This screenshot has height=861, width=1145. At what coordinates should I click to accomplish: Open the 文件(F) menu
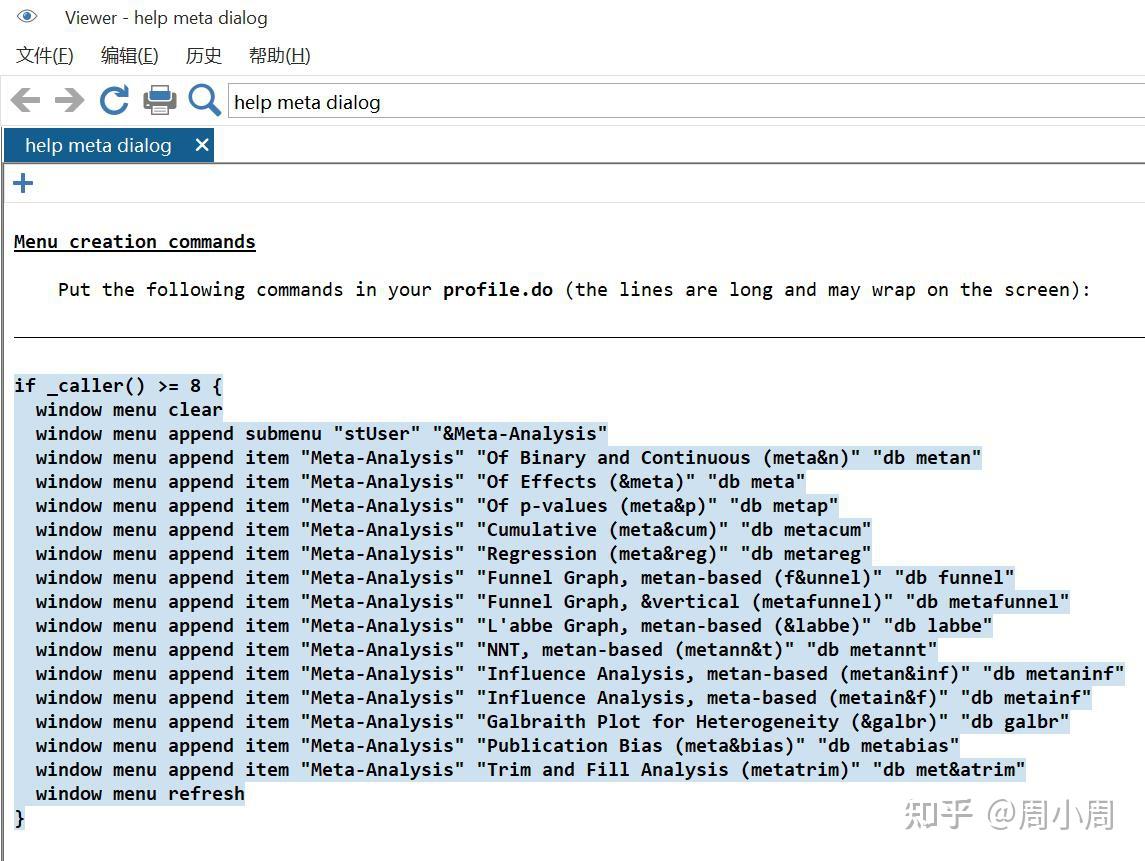point(45,56)
